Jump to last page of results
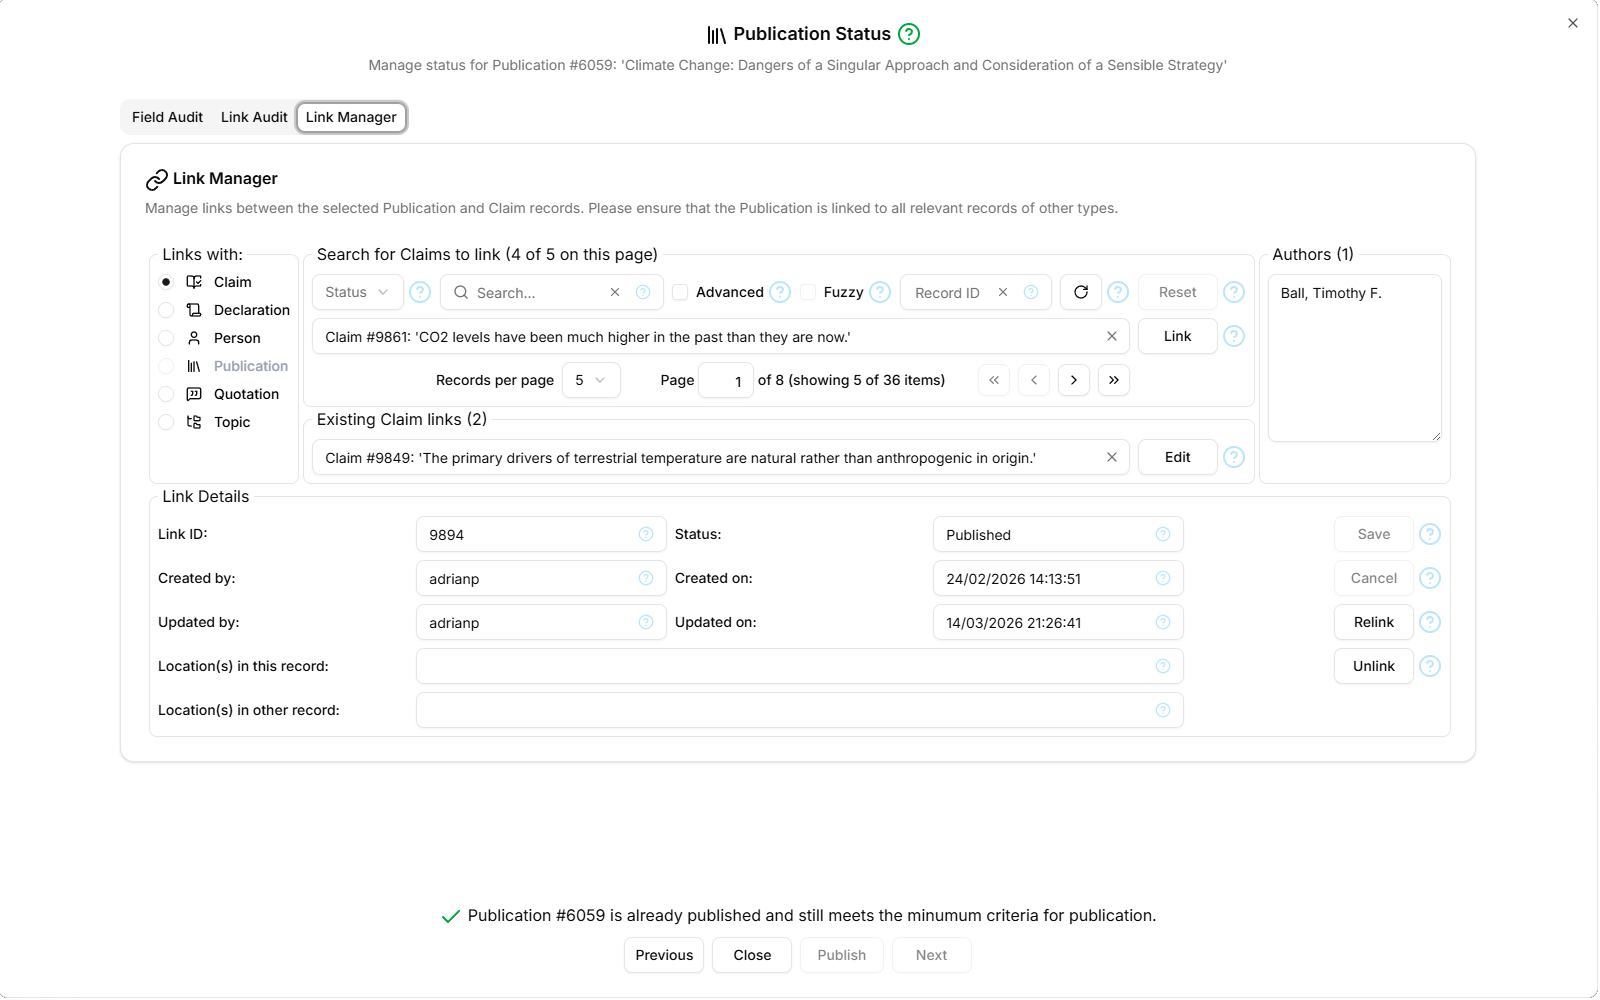 coord(1114,380)
